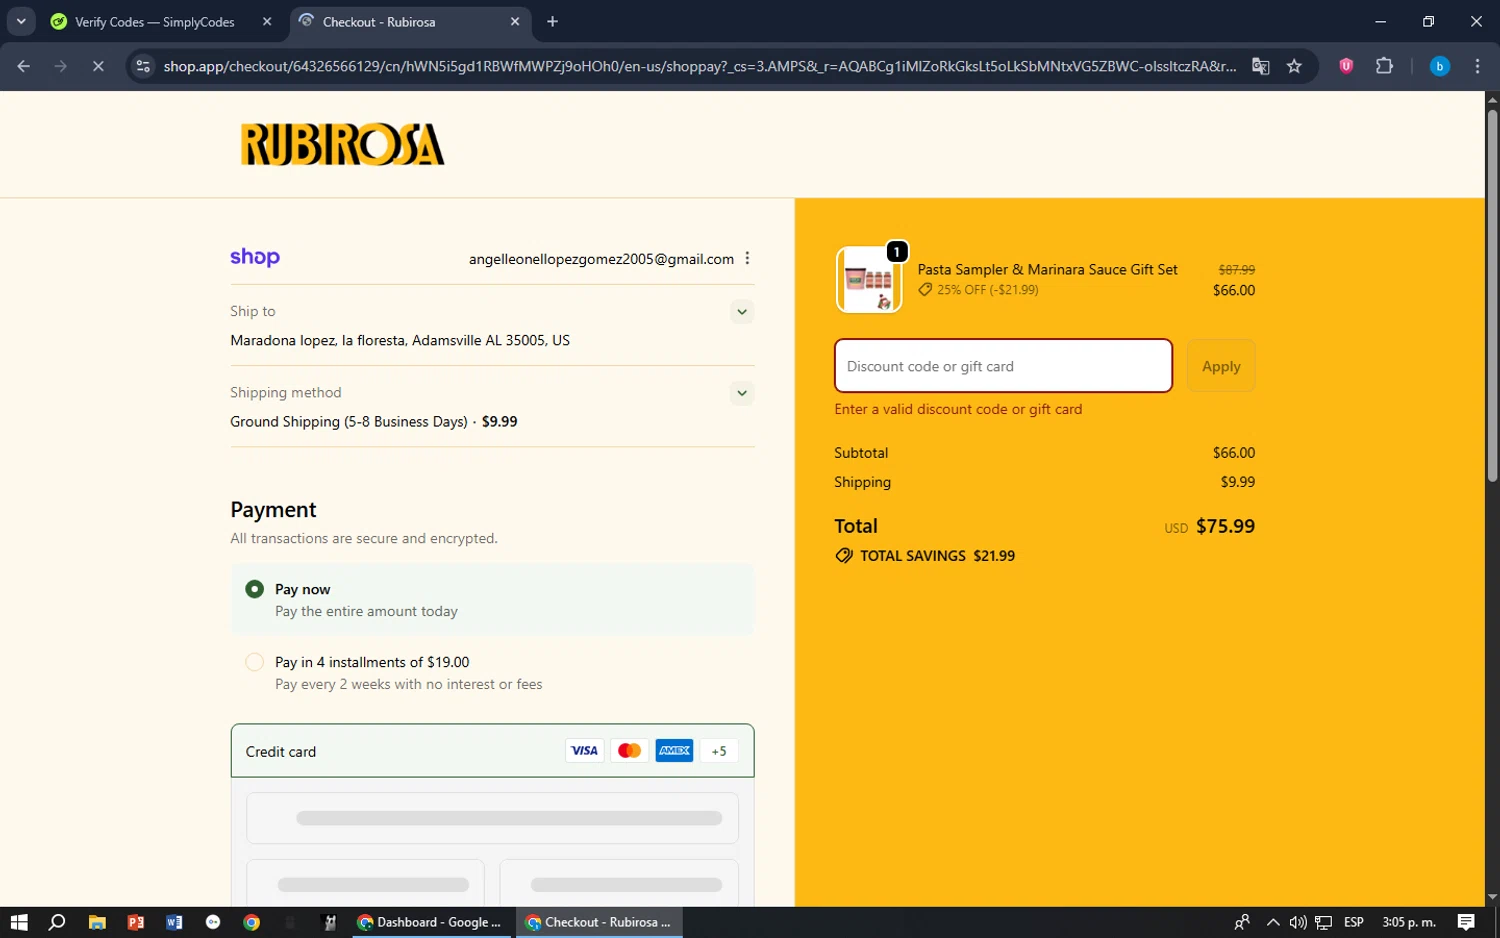The height and width of the screenshot is (938, 1500).
Task: Open Dashboard - Google Chrome taskbar window
Action: tap(431, 922)
